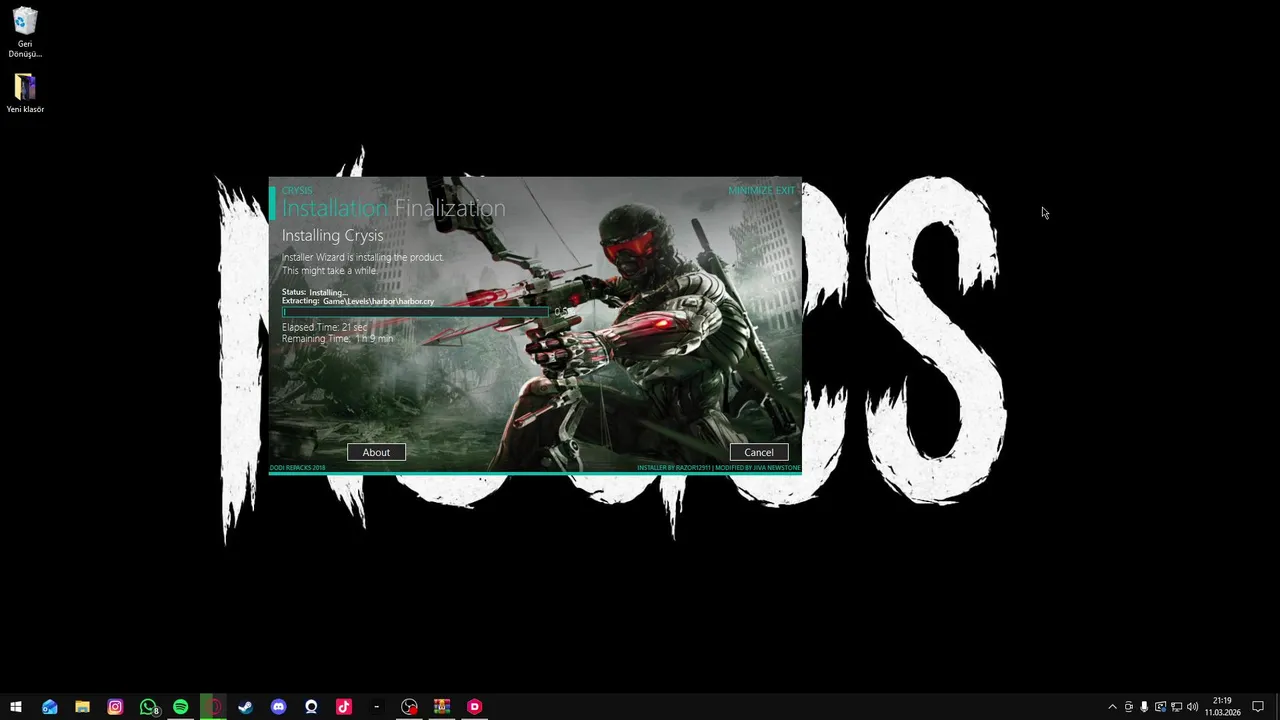Cancel the Crysis installation

pos(759,452)
